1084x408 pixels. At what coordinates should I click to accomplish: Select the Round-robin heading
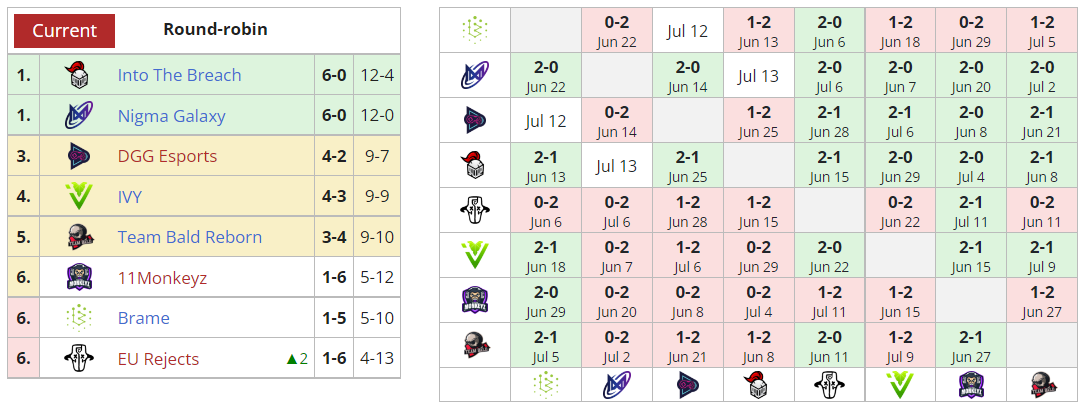(215, 29)
